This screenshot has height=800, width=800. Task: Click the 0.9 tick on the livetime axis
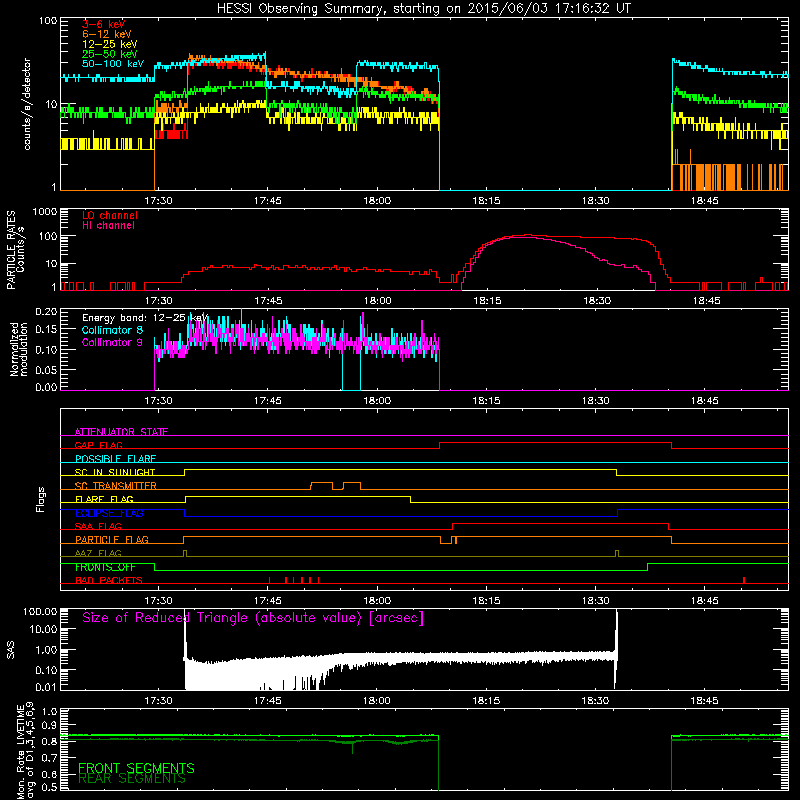tap(49, 725)
